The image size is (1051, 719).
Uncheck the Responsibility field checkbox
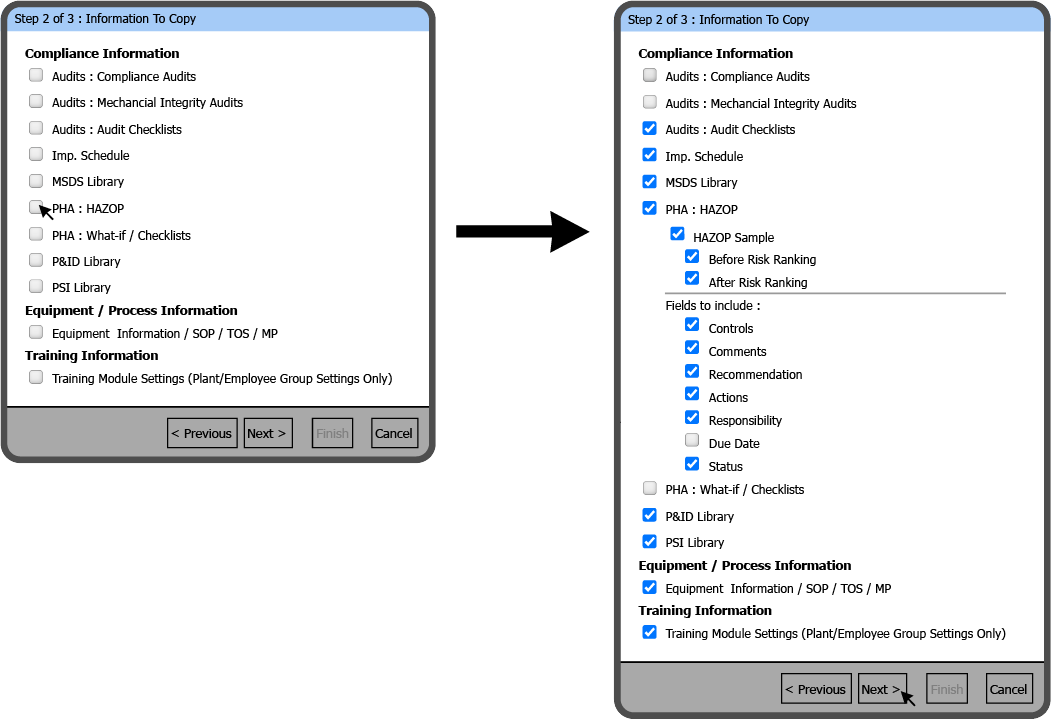coord(692,417)
